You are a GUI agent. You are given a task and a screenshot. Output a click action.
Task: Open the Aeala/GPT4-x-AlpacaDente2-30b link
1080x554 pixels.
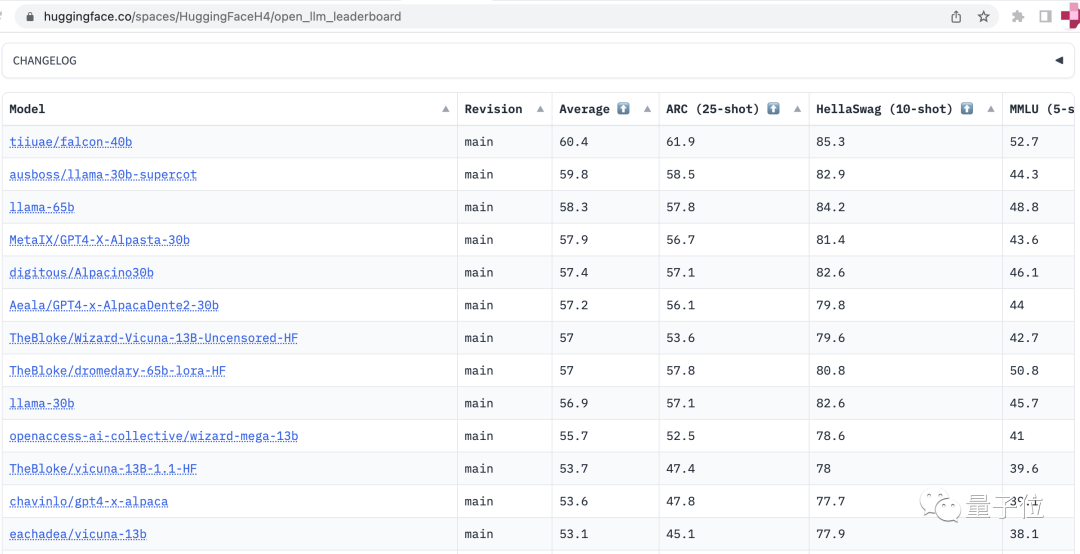point(114,305)
